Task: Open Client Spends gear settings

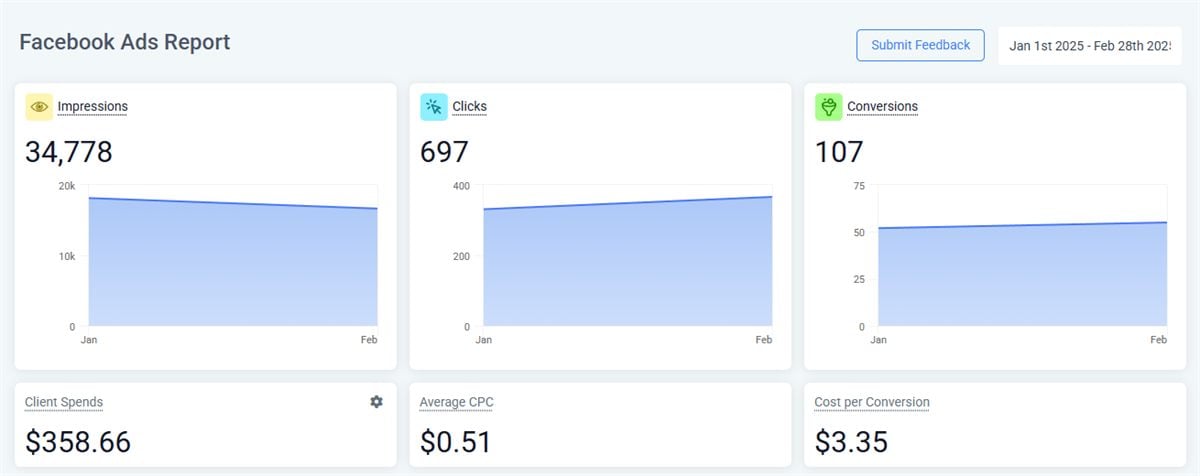Action: [x=376, y=402]
